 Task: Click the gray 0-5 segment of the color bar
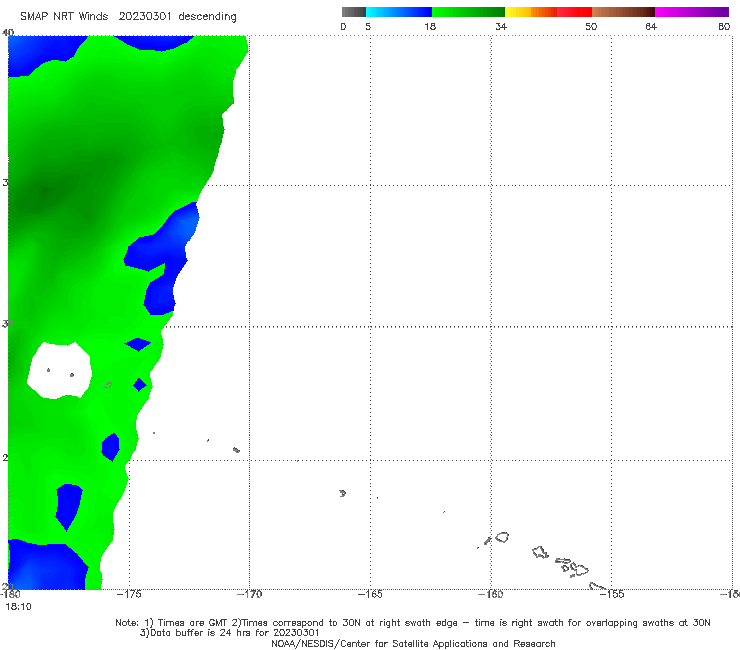click(354, 12)
